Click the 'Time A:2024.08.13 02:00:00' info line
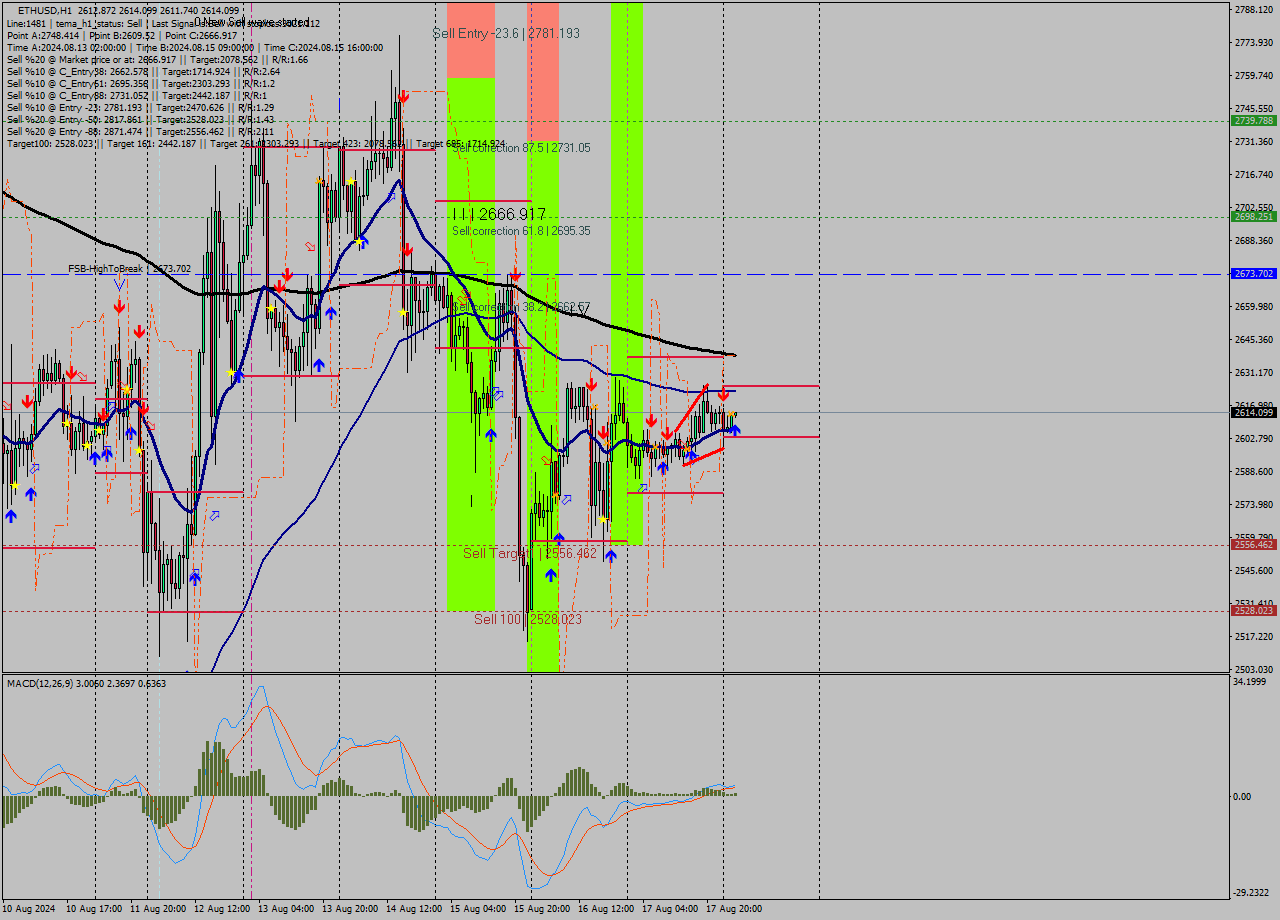This screenshot has height=920, width=1280. [195, 47]
